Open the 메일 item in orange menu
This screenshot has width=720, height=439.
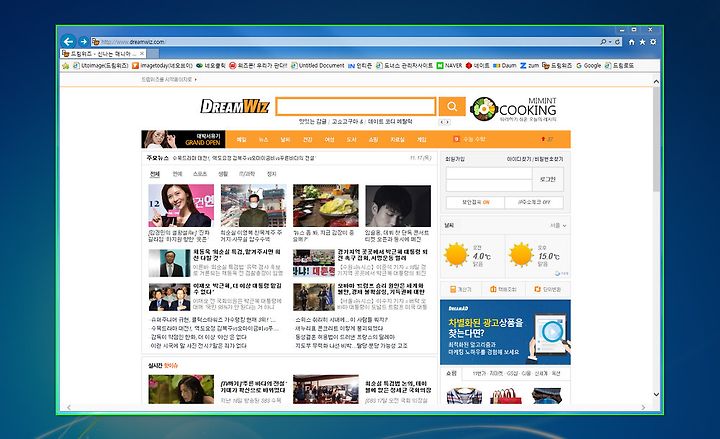242,140
